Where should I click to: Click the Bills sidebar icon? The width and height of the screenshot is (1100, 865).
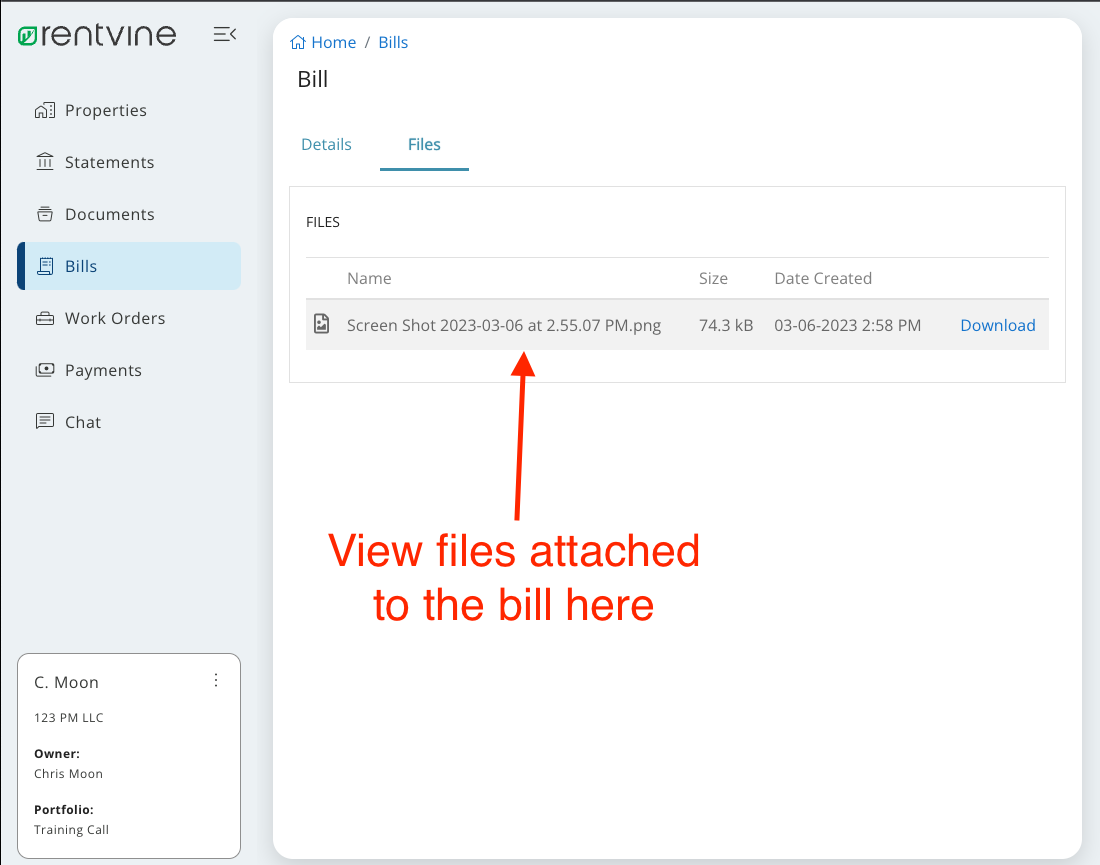coord(44,266)
